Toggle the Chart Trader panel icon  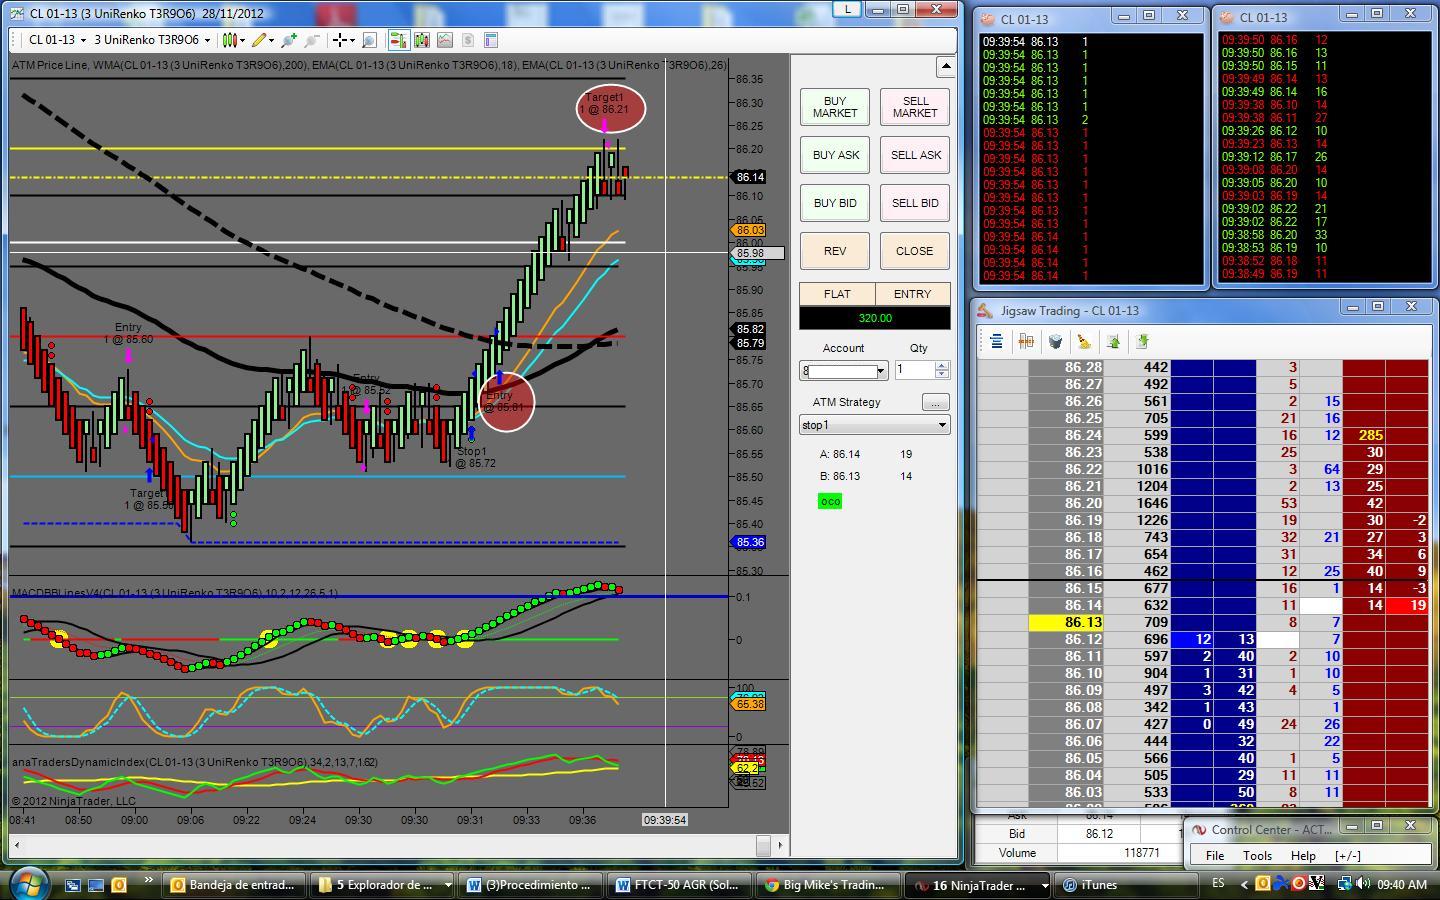[398, 40]
